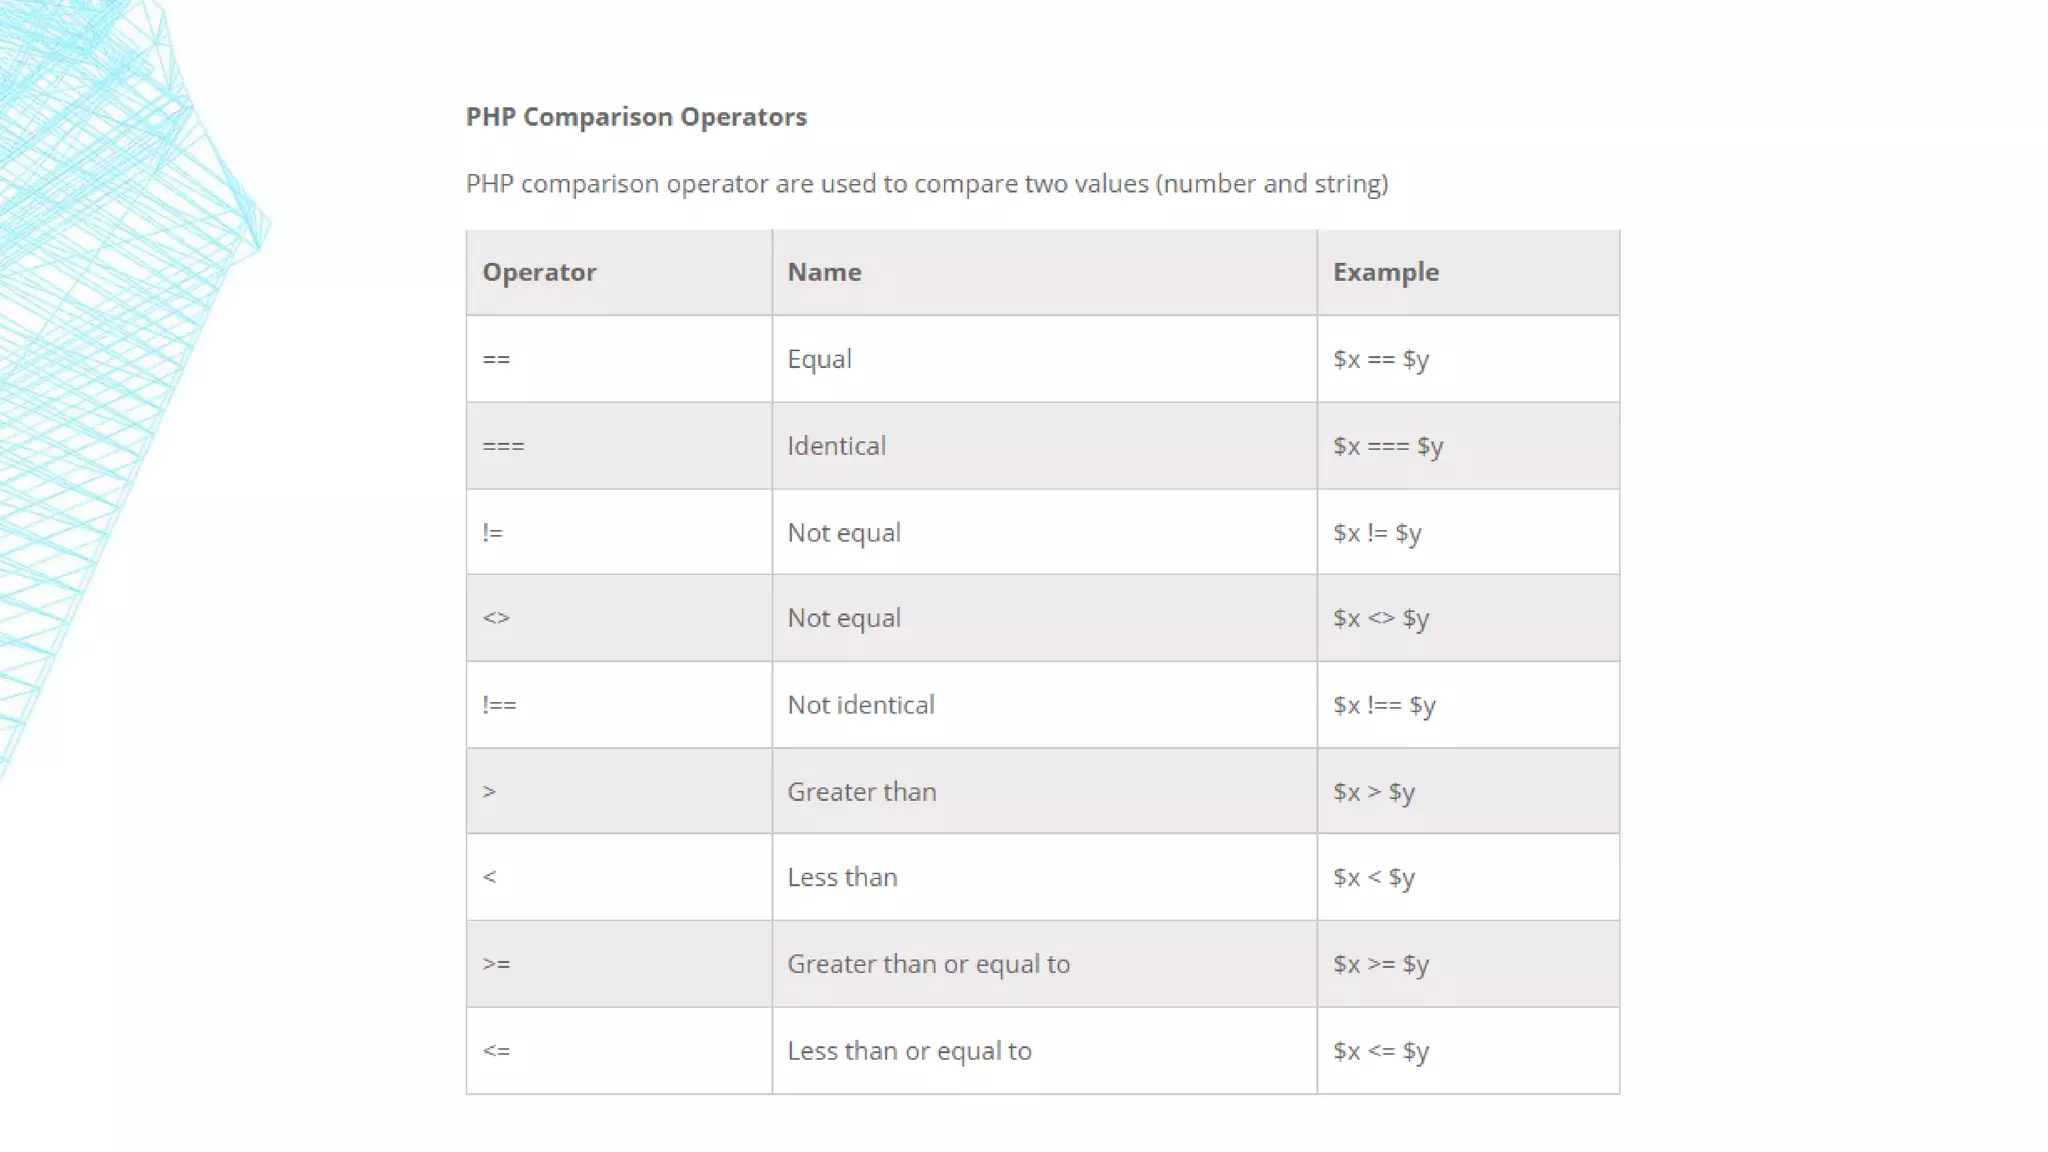Select the Name column header
Screen dimensions: 2048x1152
[x=1044, y=272]
